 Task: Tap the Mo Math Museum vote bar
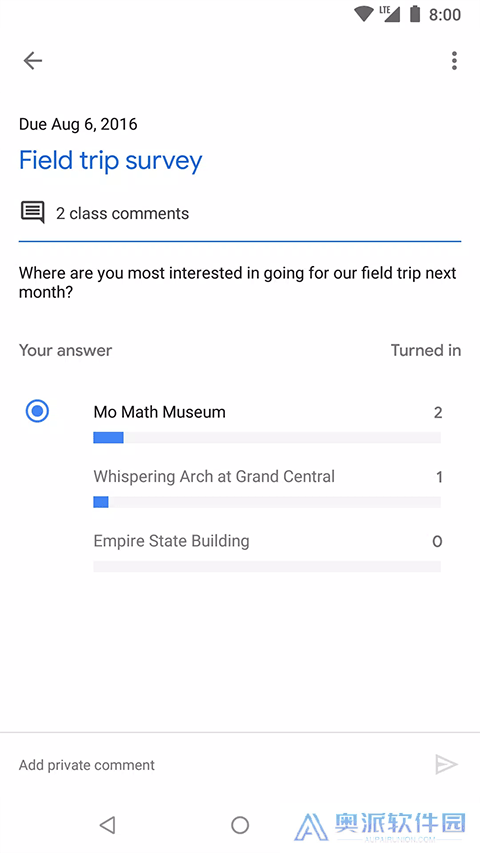click(x=267, y=437)
